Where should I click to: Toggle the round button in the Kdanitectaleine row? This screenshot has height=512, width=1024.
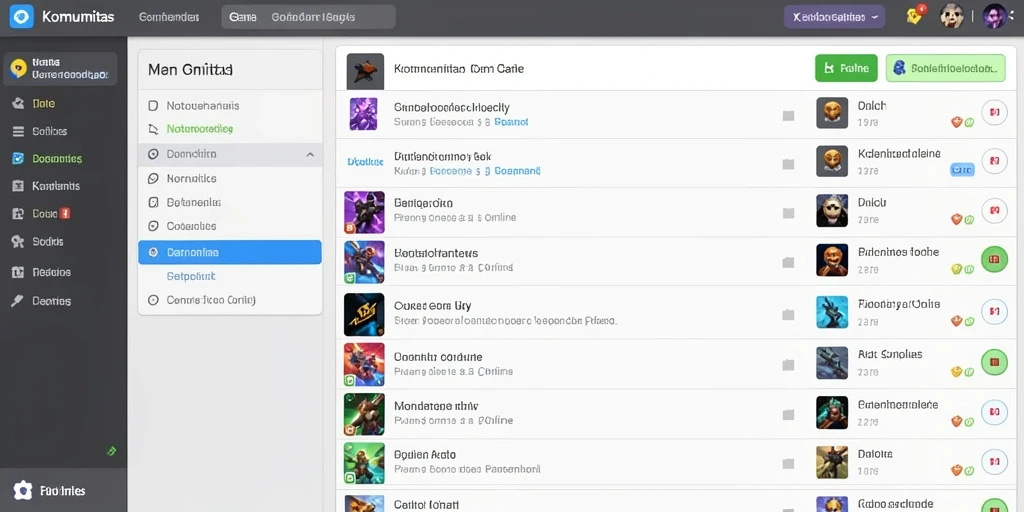point(995,160)
